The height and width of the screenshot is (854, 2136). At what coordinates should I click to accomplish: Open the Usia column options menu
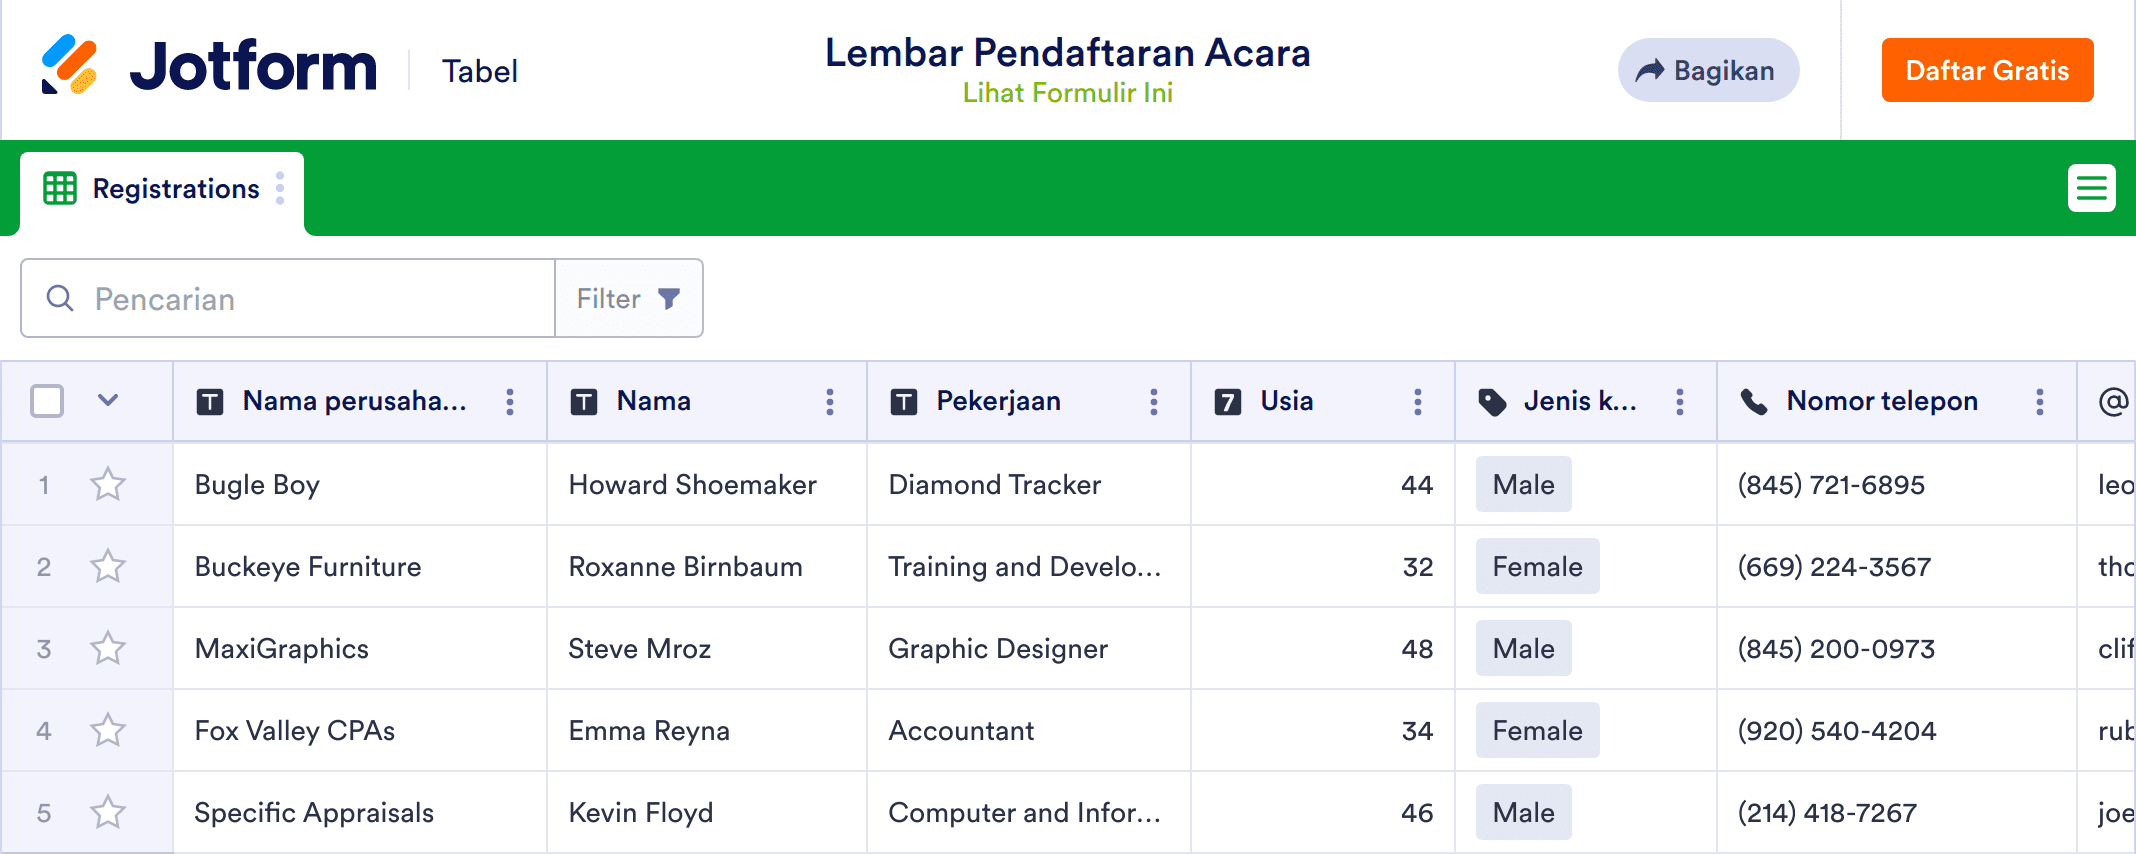point(1417,402)
